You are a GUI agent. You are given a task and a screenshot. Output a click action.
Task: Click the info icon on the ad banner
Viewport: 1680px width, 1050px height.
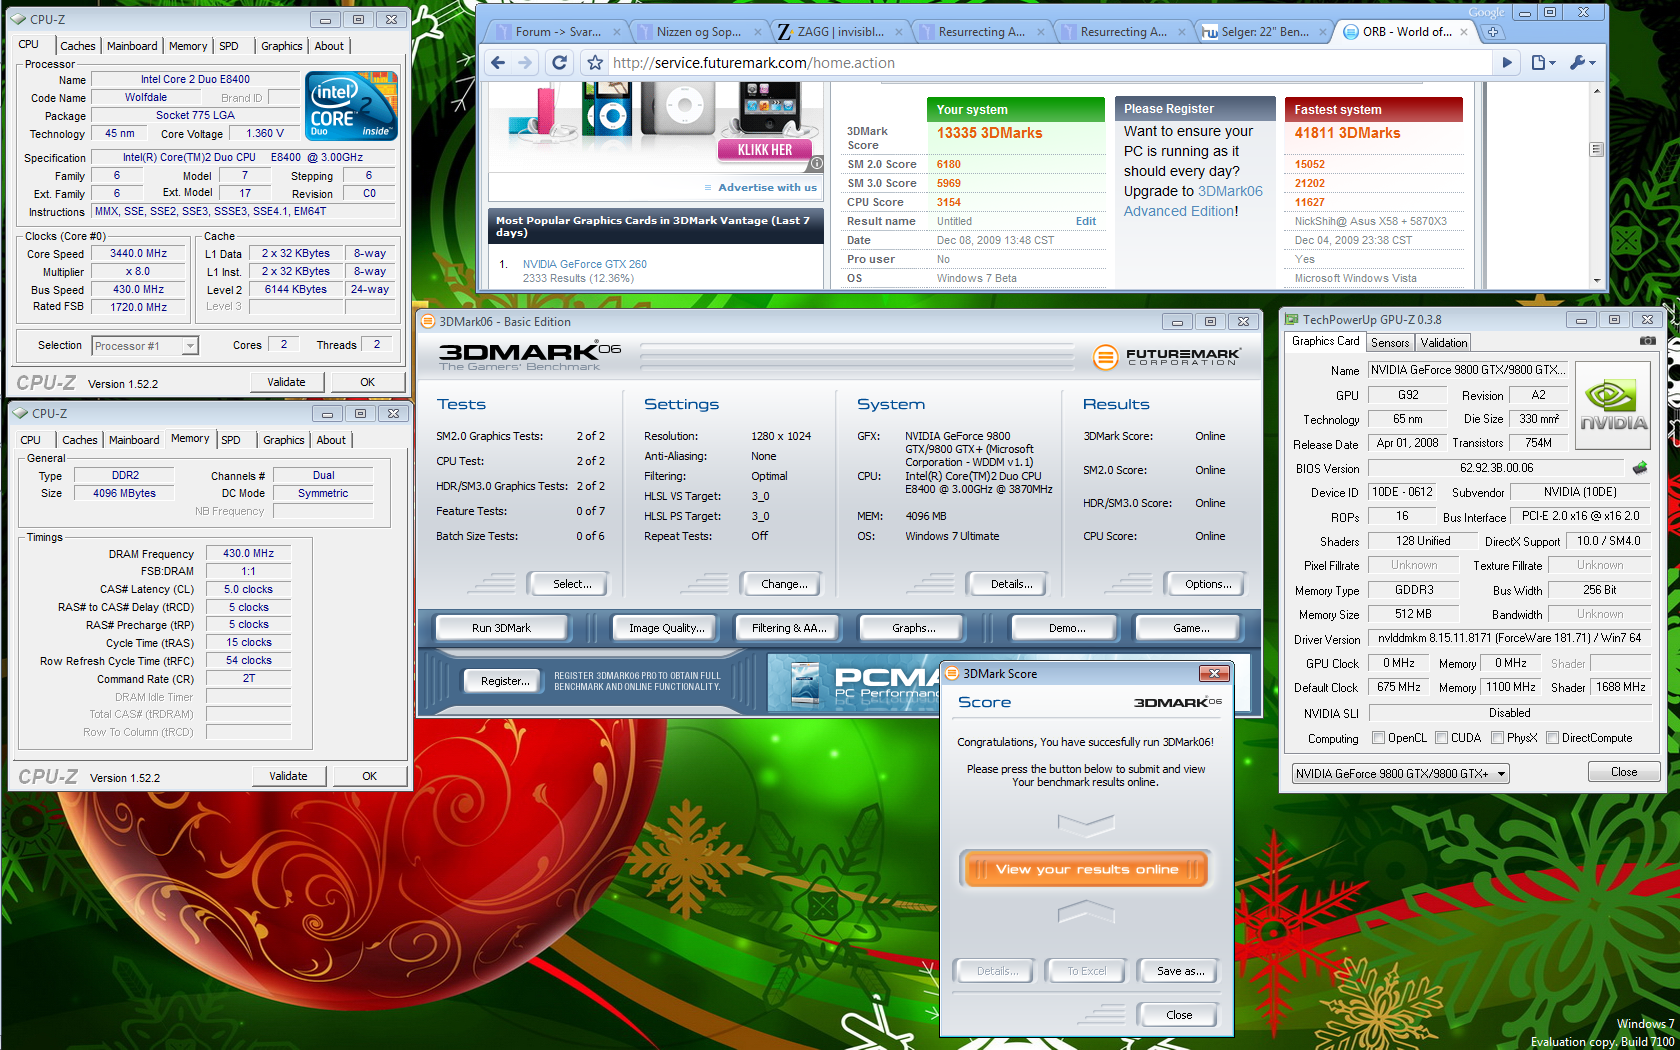(x=816, y=163)
